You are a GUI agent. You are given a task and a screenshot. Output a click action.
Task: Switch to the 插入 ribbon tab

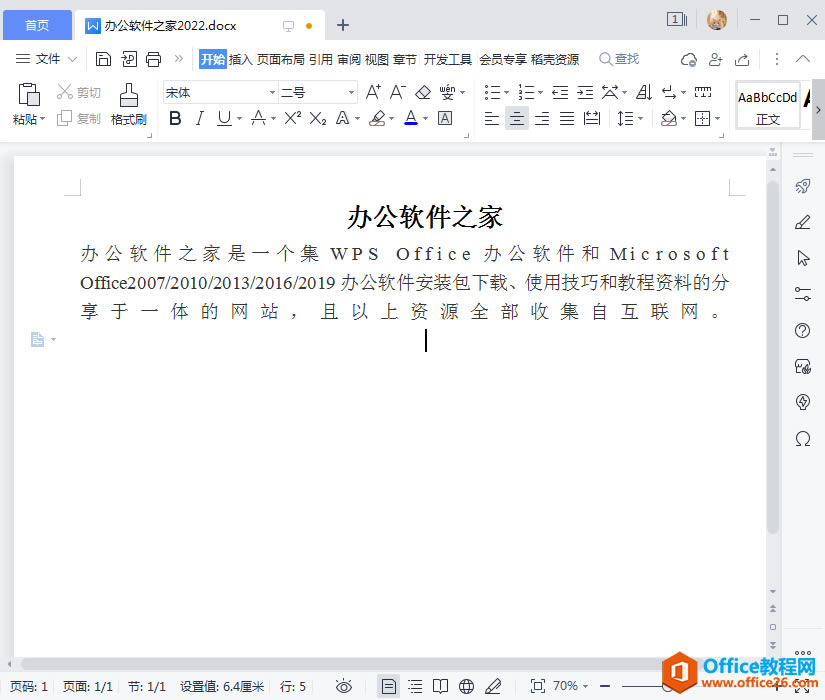pos(239,58)
